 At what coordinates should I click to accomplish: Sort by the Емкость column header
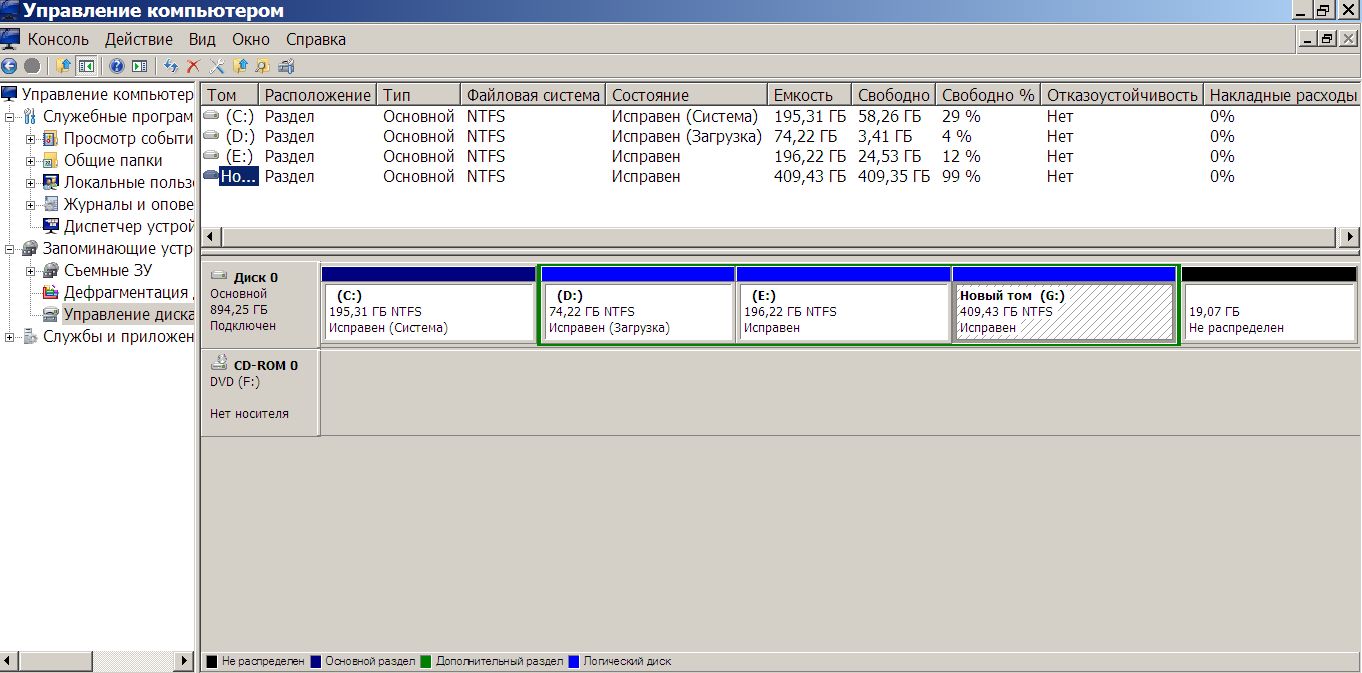[x=802, y=95]
